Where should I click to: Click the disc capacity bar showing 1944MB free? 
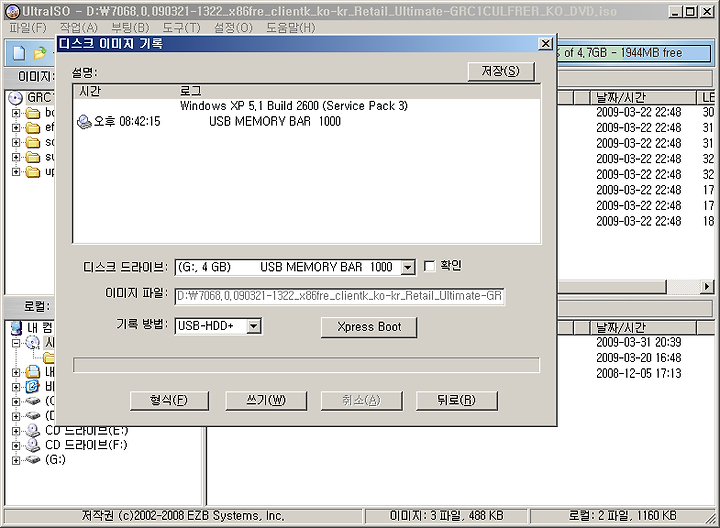click(634, 53)
